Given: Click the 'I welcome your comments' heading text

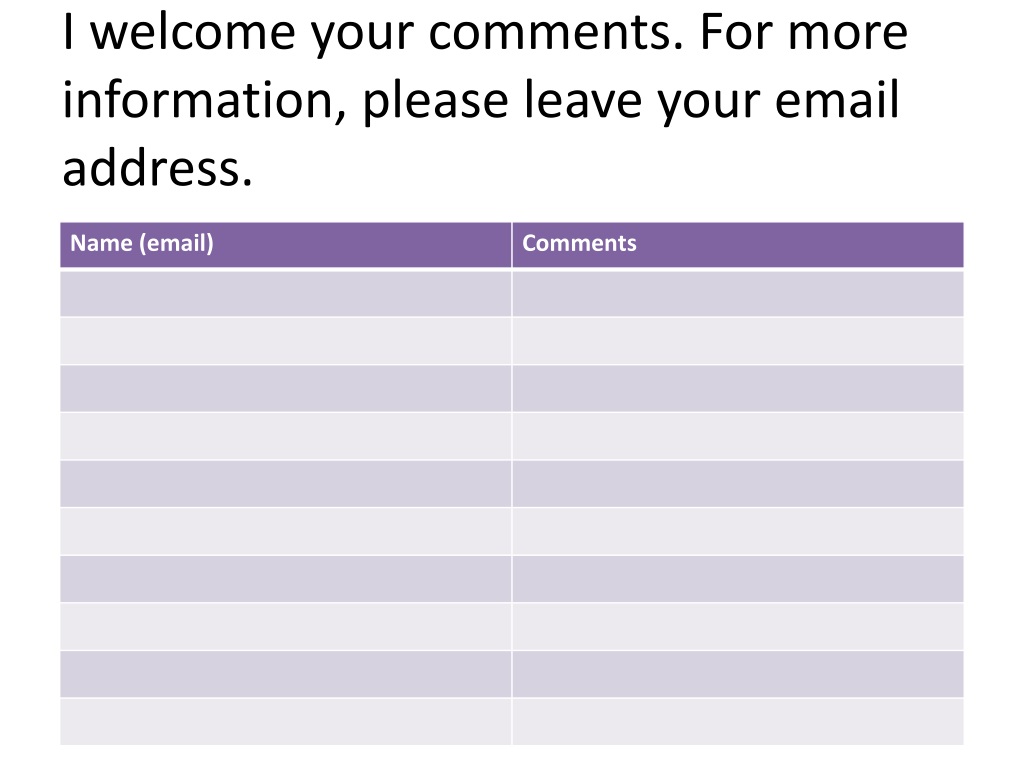Looking at the screenshot, I should coord(373,33).
